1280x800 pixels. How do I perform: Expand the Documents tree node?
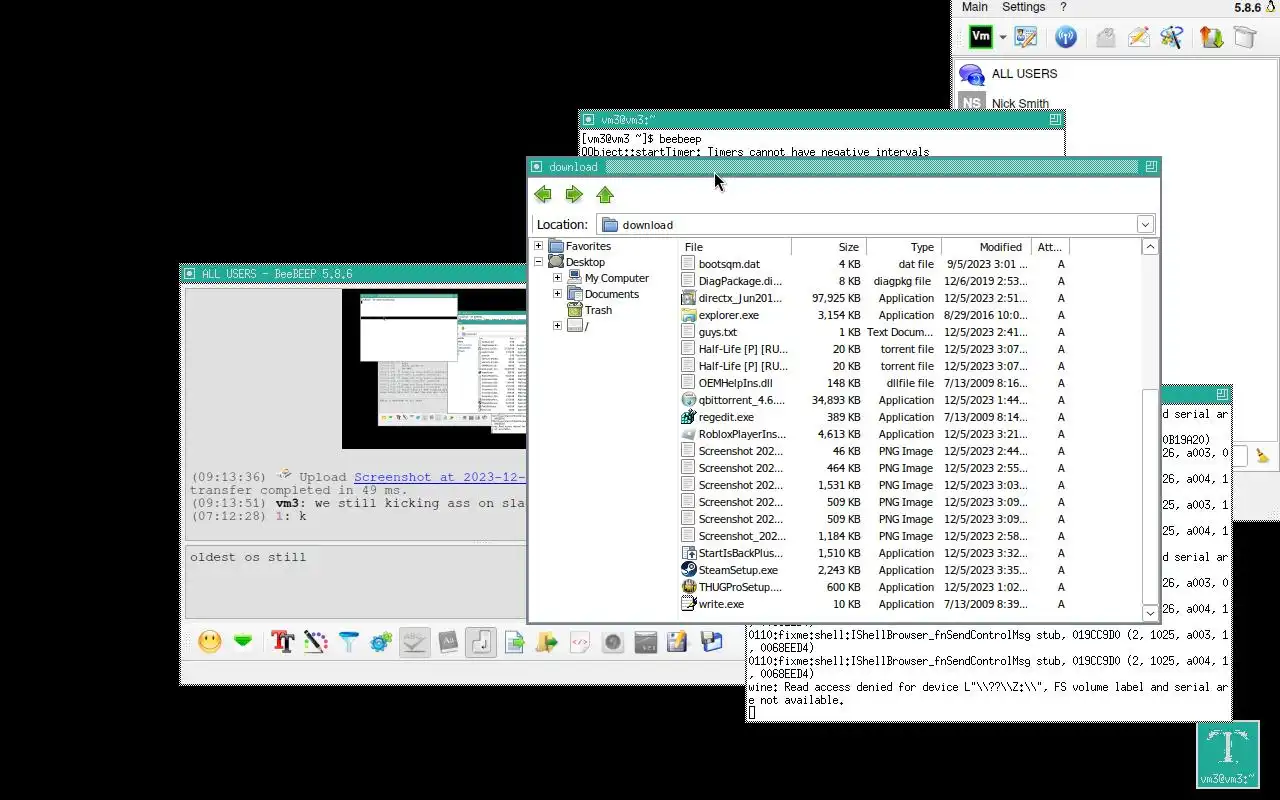pyautogui.click(x=557, y=294)
